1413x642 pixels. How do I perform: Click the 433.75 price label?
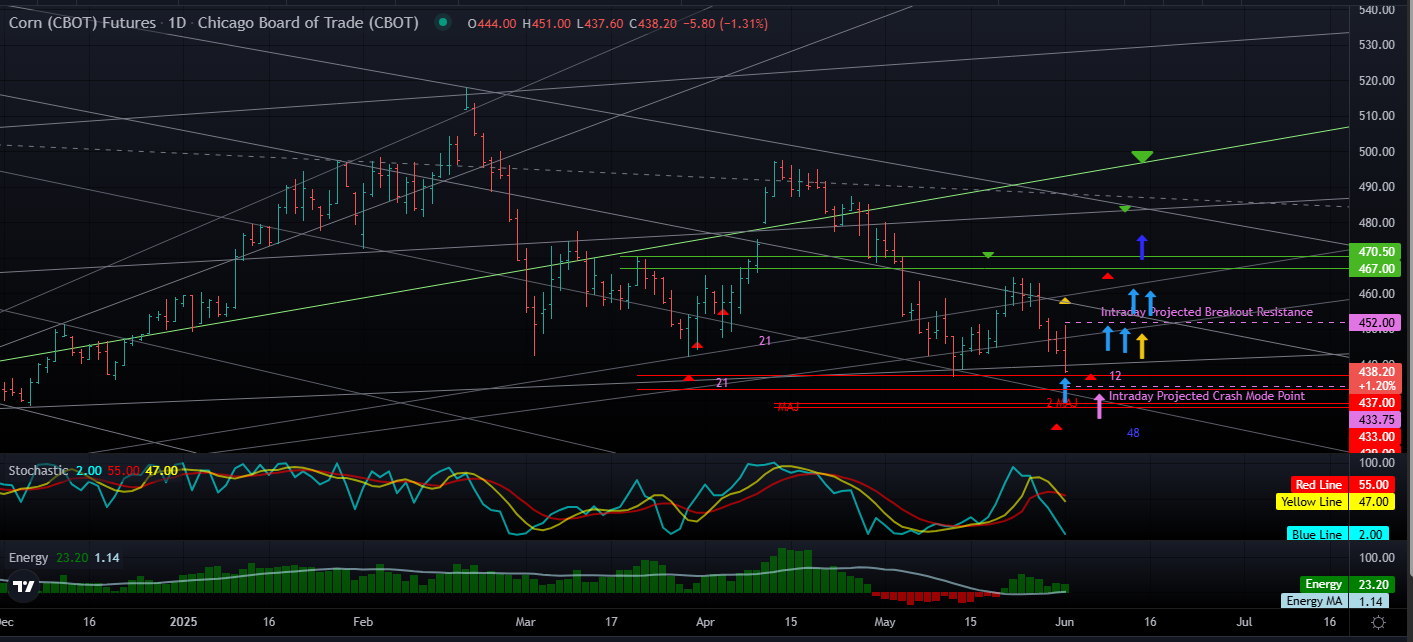coord(1377,420)
